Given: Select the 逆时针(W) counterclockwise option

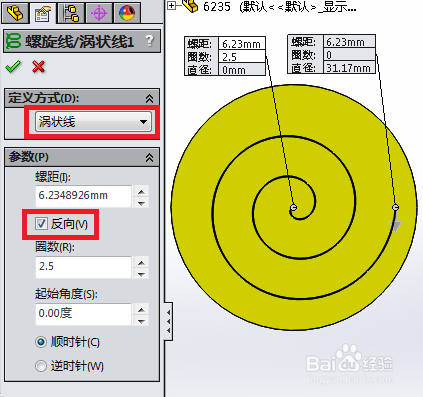Looking at the screenshot, I should [41, 366].
